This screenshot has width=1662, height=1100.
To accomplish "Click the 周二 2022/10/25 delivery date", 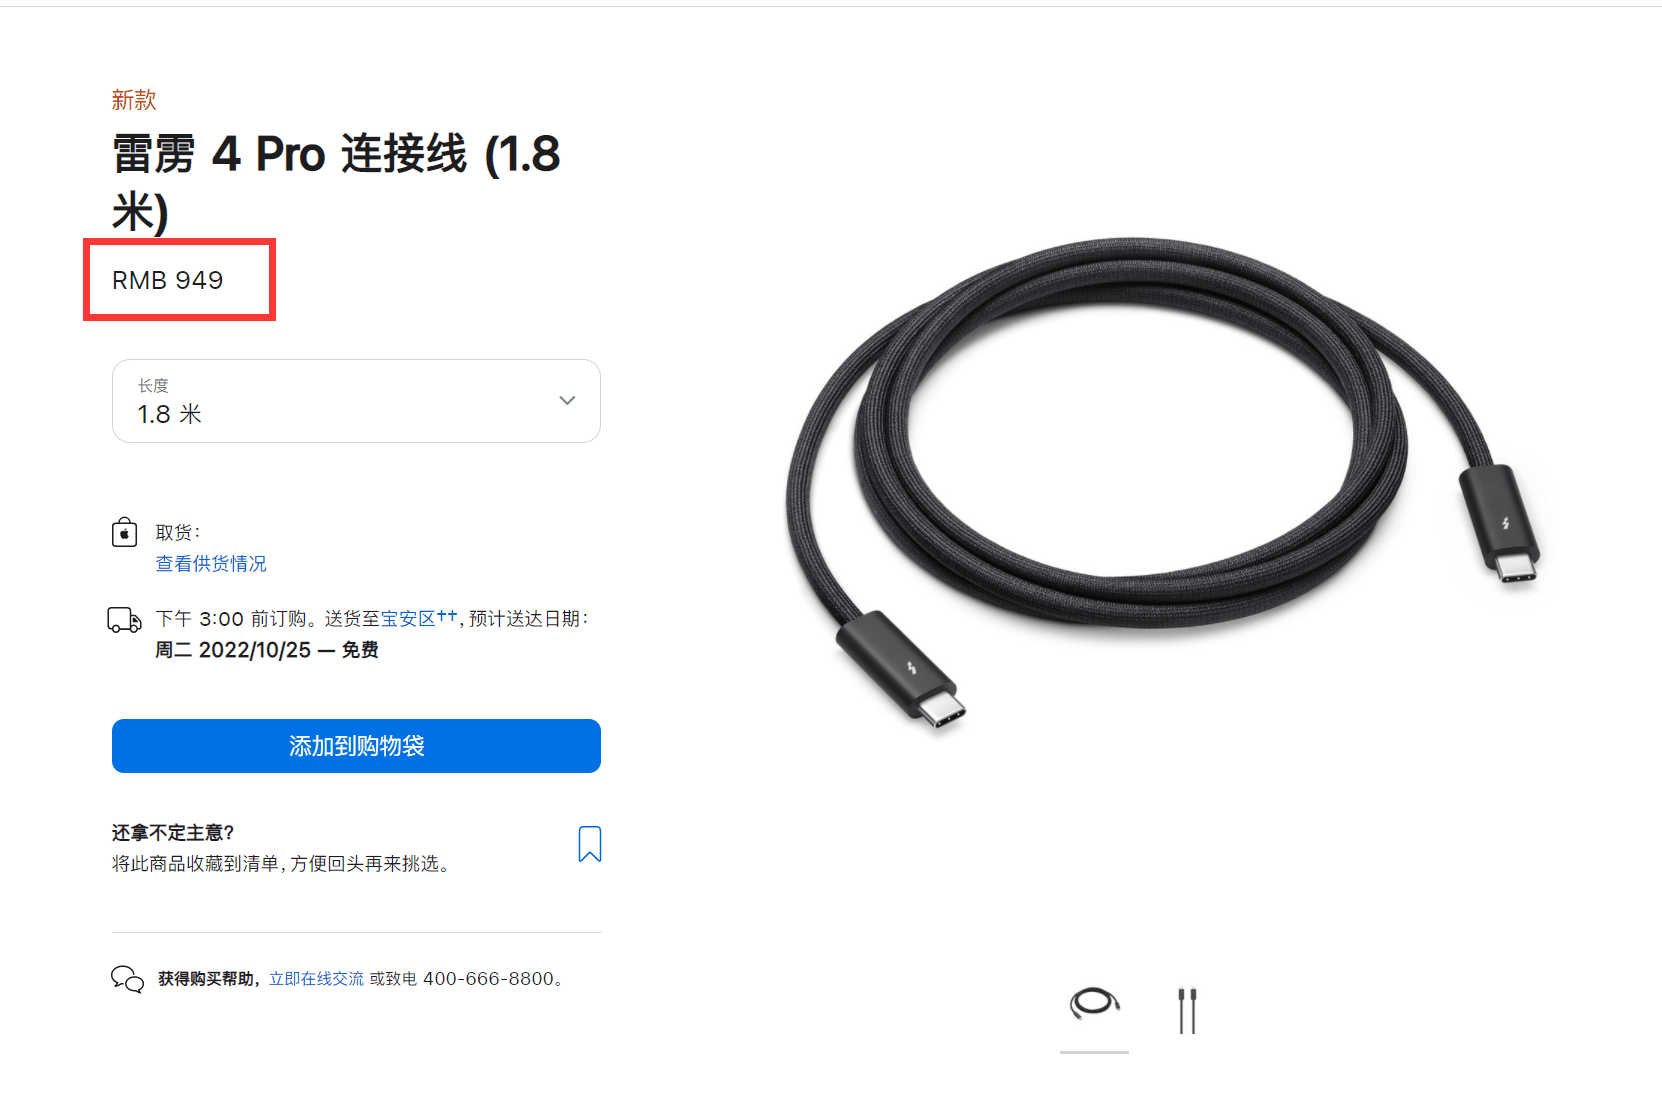I will [233, 650].
